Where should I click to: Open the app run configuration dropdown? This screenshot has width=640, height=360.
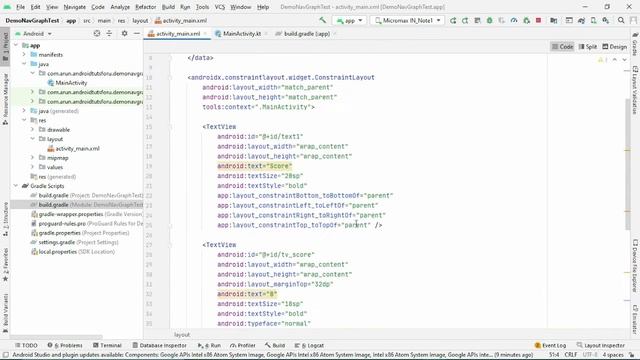tap(349, 20)
